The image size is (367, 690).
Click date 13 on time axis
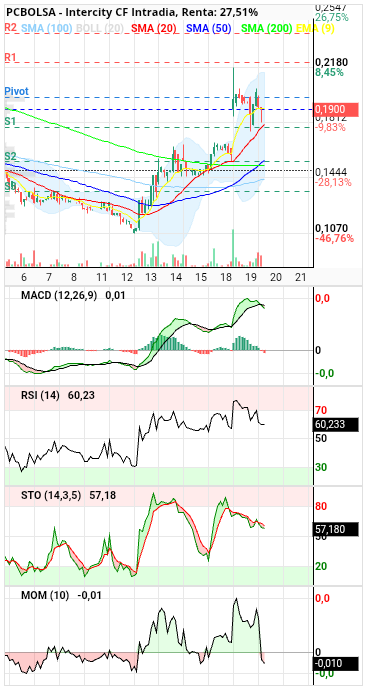pos(151,278)
